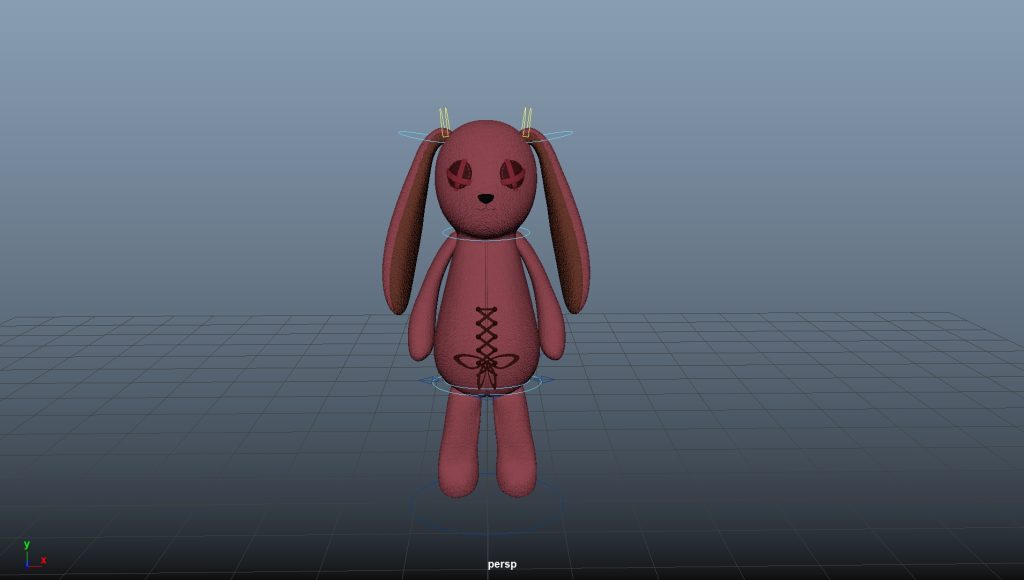Select the yellow control above the right-side ear
The width and height of the screenshot is (1024, 580).
tap(526, 122)
